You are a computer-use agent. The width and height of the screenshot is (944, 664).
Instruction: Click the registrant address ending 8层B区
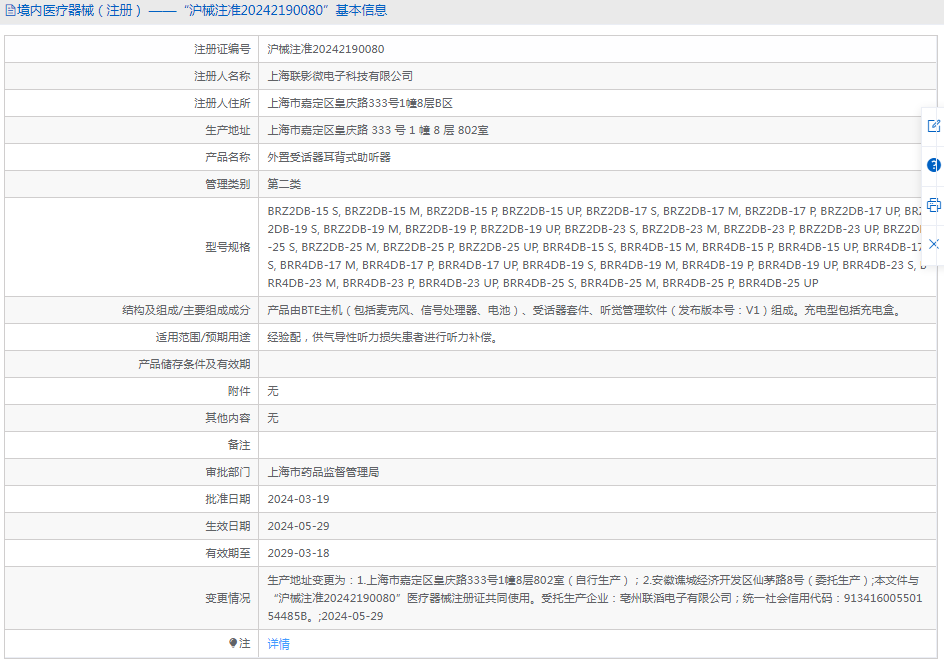(360, 104)
